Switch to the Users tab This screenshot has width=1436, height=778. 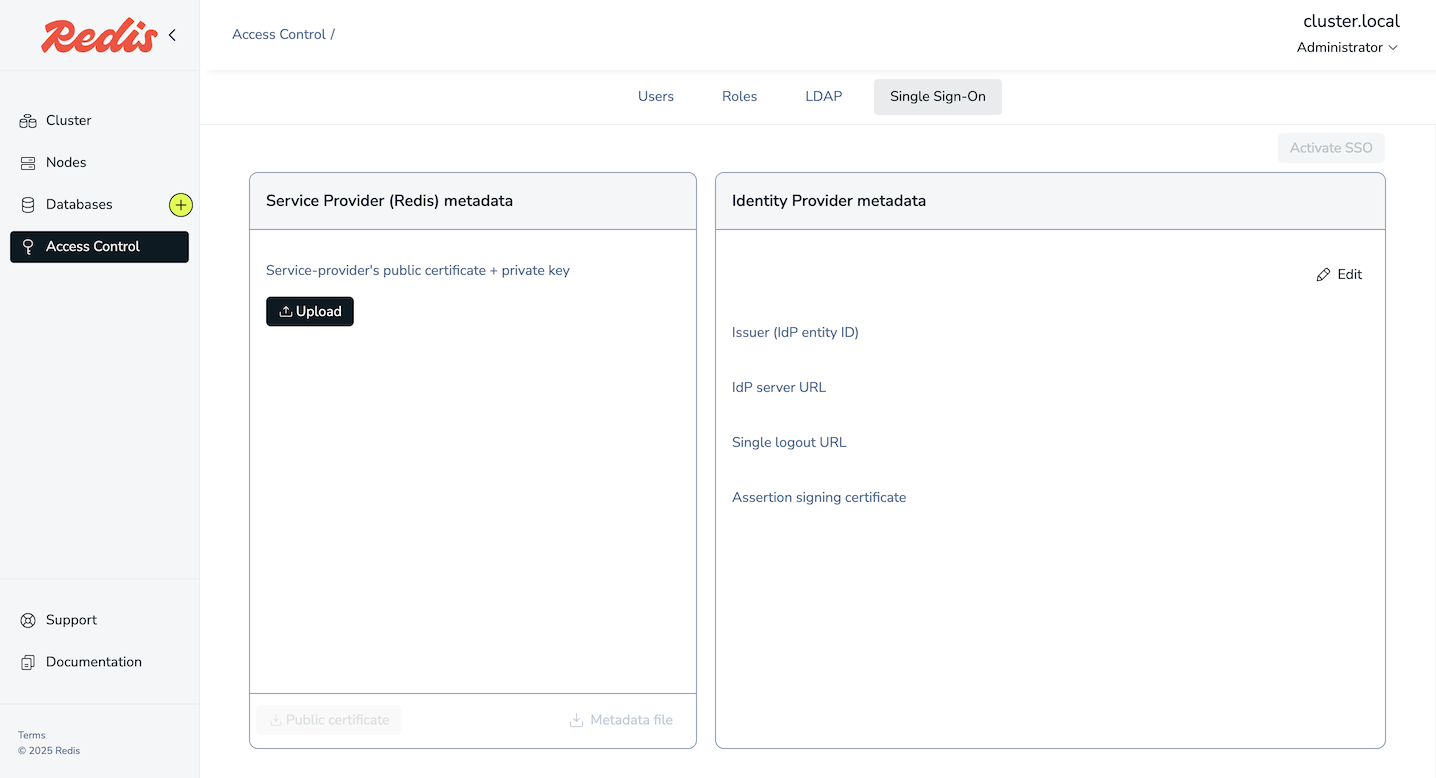pyautogui.click(x=656, y=97)
